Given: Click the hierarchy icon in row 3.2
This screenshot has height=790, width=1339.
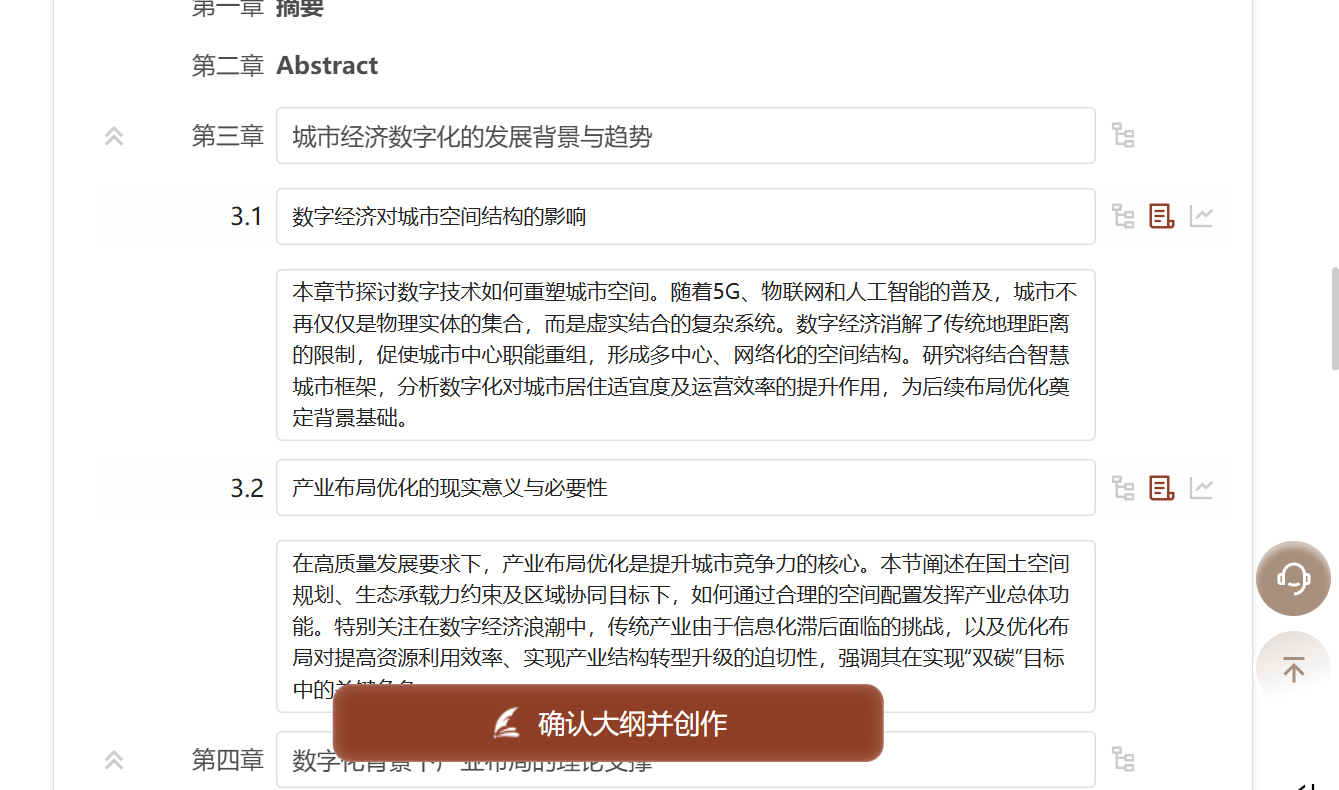Looking at the screenshot, I should (1123, 488).
